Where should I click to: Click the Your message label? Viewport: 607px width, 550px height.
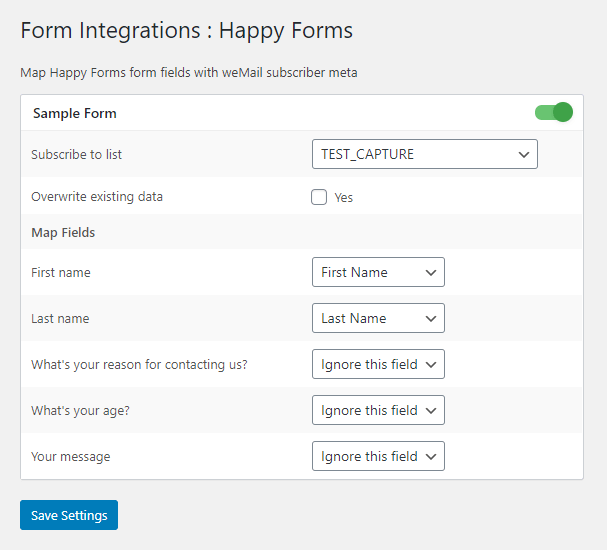(71, 457)
